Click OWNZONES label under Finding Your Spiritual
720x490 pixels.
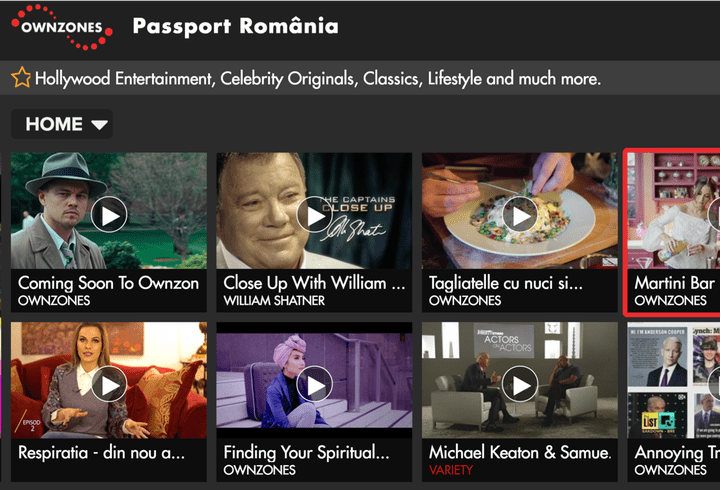[x=259, y=470]
